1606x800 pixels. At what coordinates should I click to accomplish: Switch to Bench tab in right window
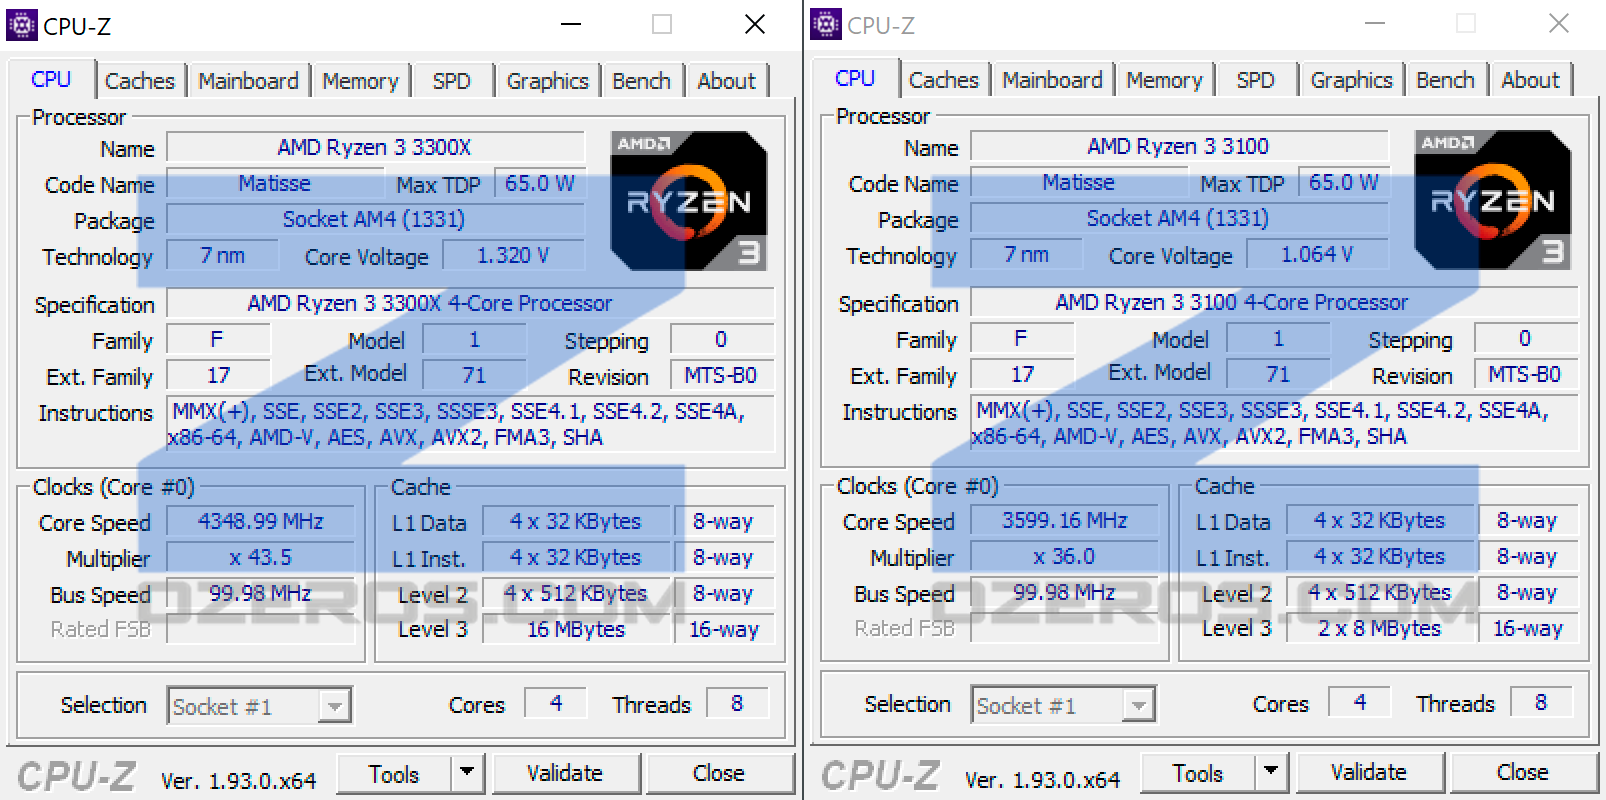pos(1445,80)
